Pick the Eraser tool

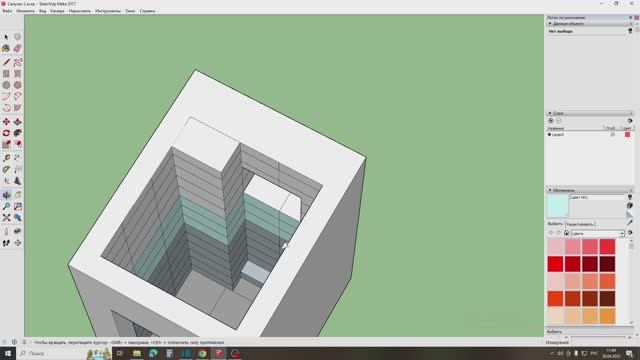tap(18, 49)
